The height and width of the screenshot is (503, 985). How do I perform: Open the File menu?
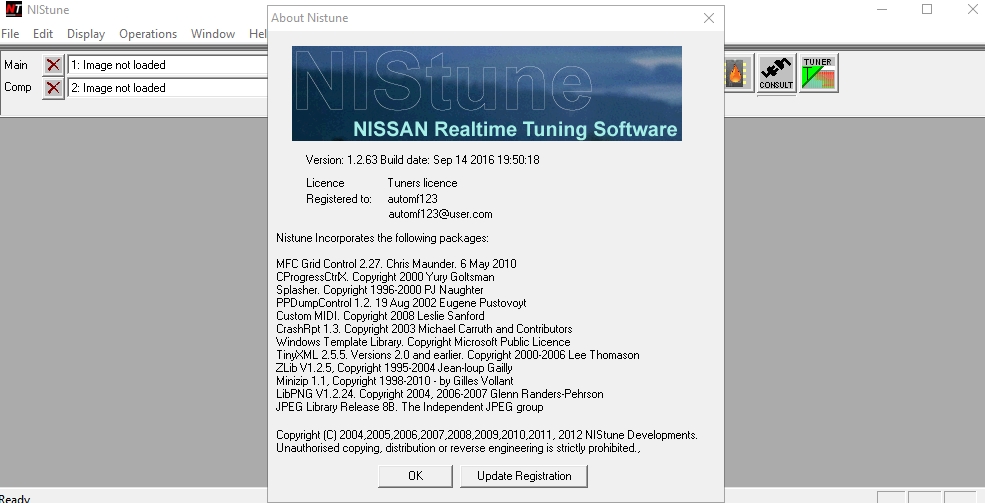(10, 34)
